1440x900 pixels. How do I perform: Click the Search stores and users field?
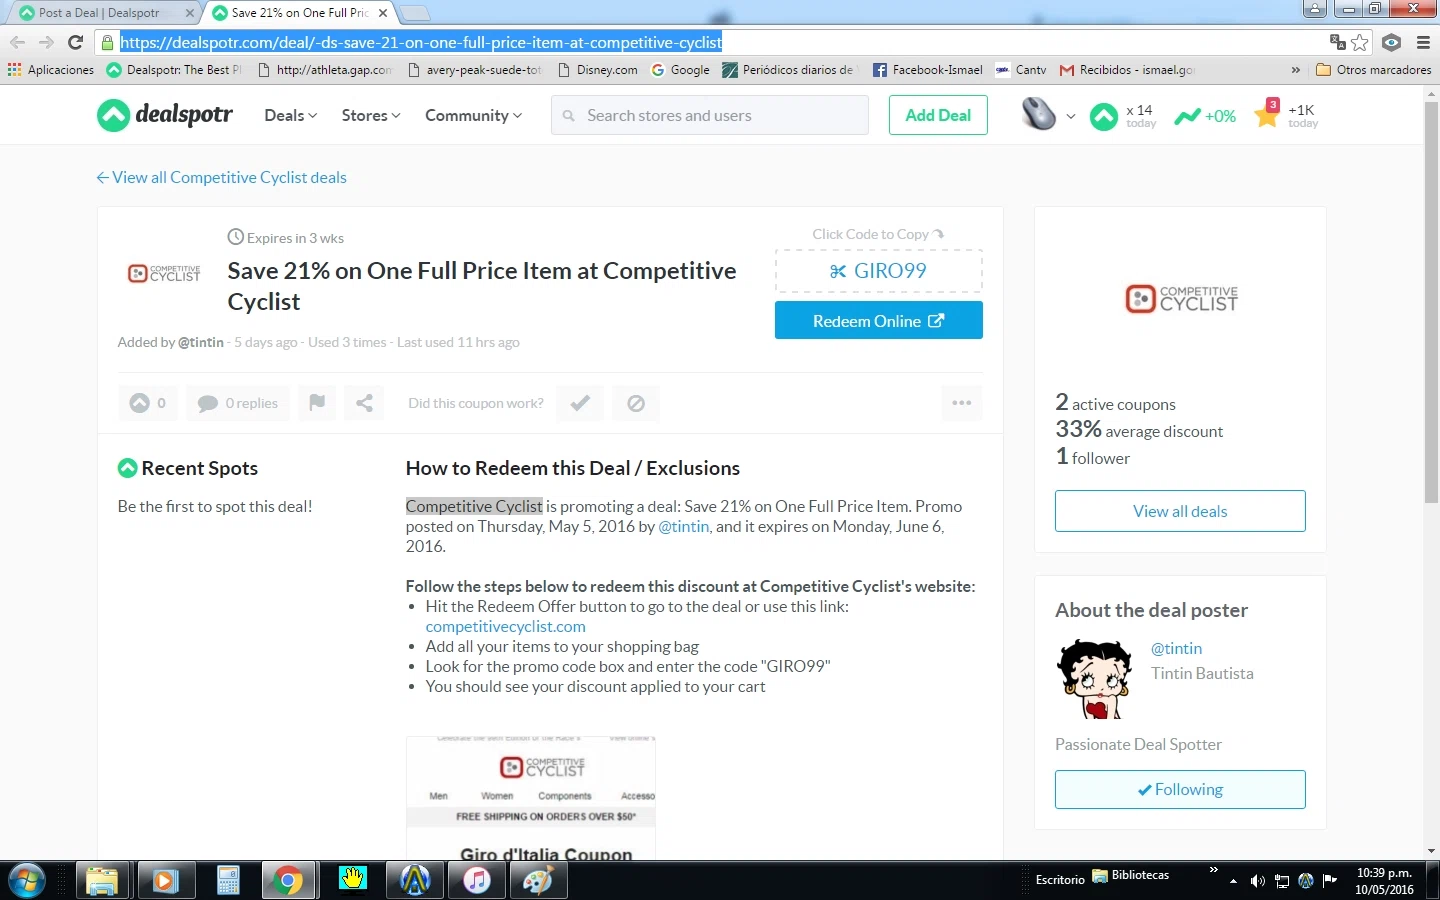(x=710, y=115)
